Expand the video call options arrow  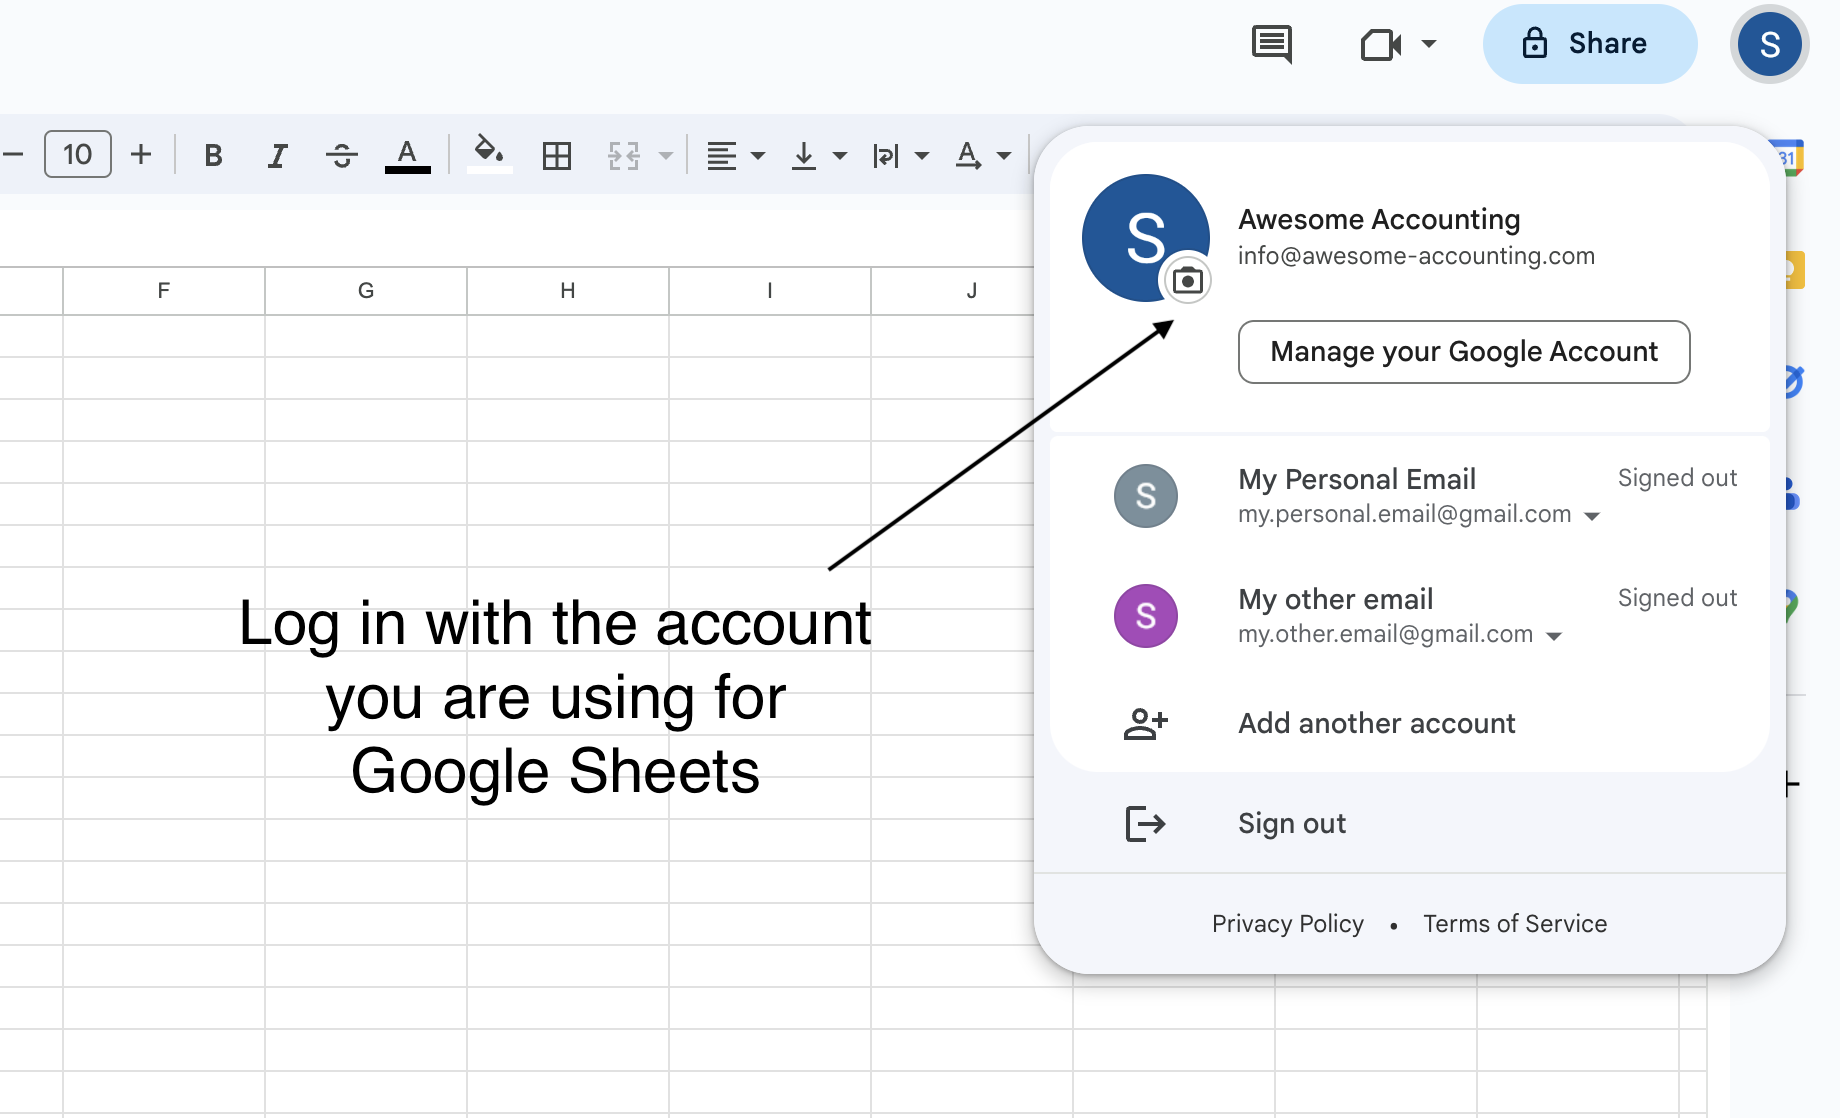coord(1429,44)
